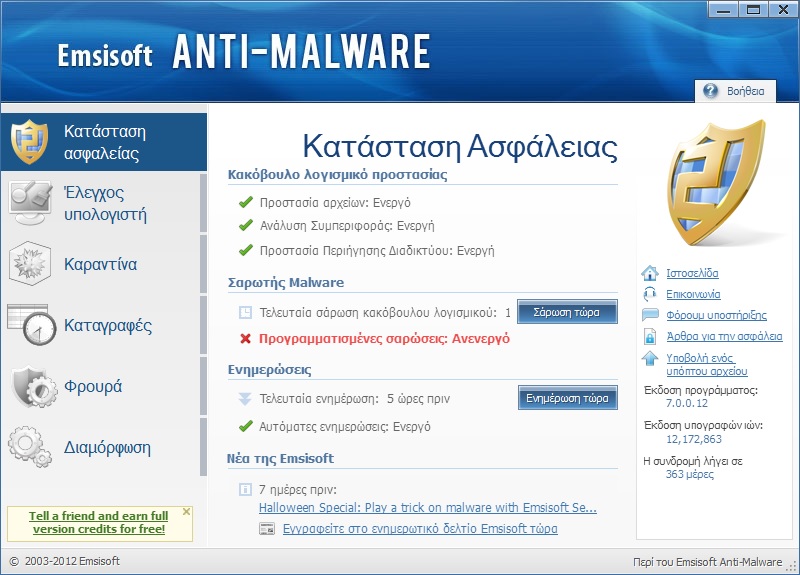Click the house icon beside Ιστοσελίδα
This screenshot has width=800, height=575.
[x=650, y=273]
